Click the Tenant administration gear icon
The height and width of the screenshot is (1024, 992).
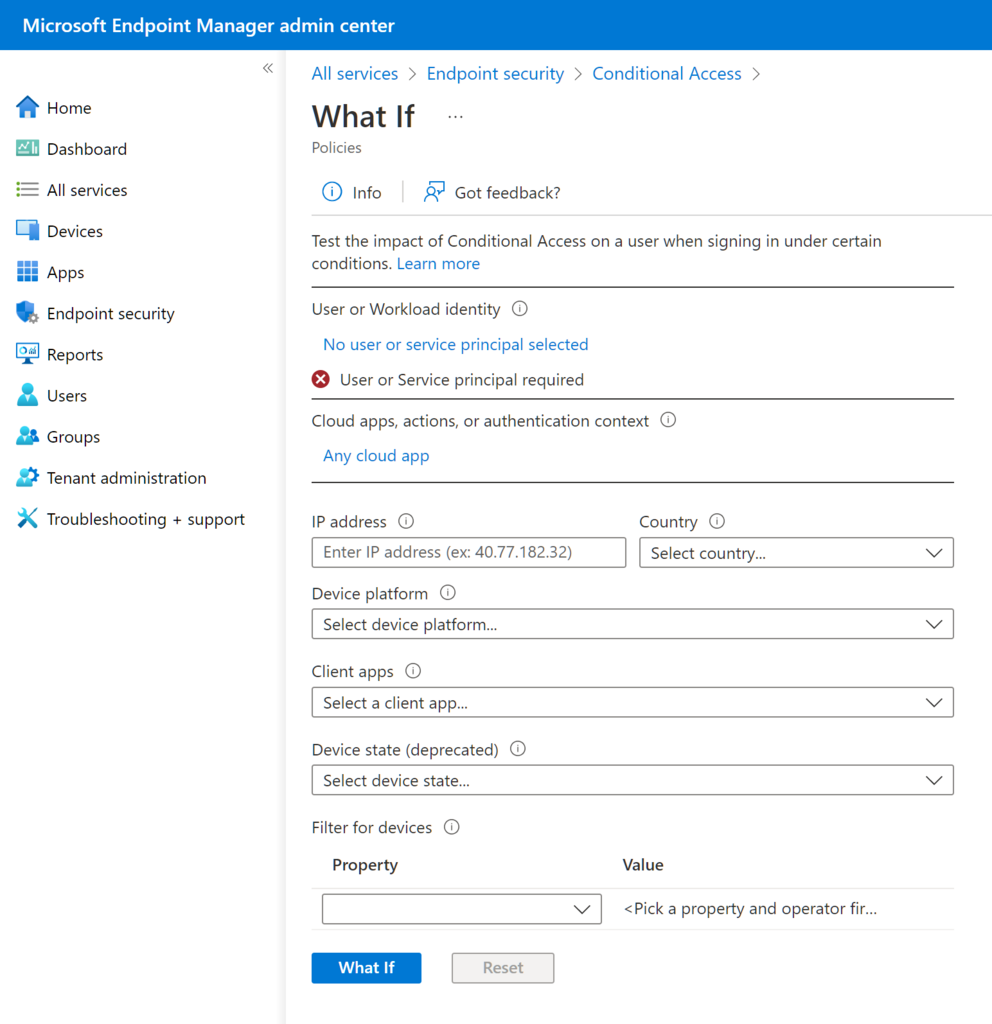(27, 477)
